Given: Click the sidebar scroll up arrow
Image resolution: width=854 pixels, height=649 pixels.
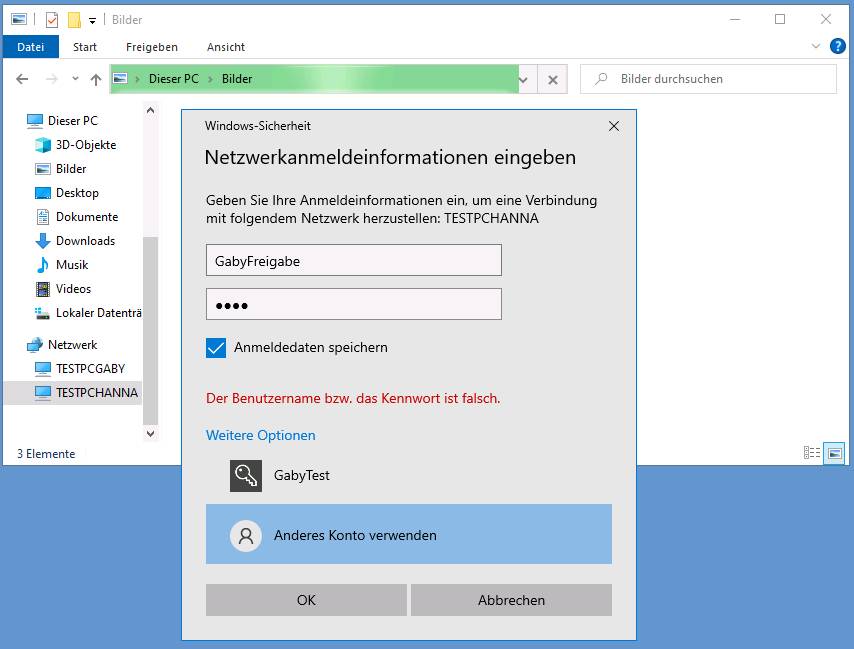Looking at the screenshot, I should (150, 111).
